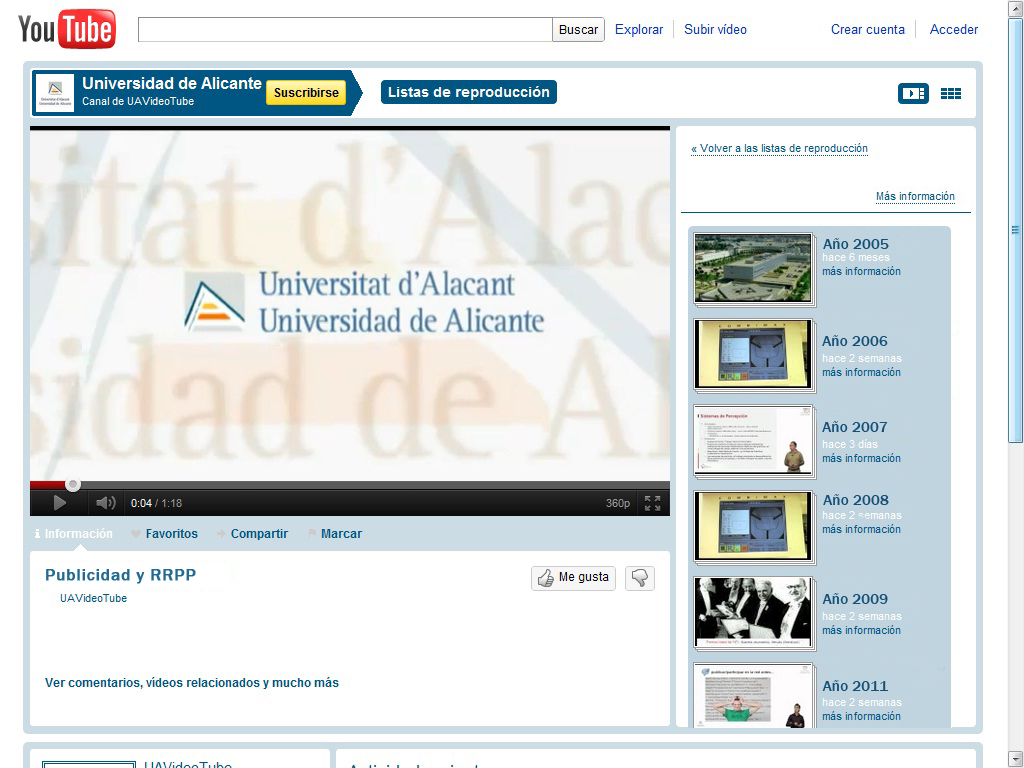Viewport: 1024px width, 768px height.
Task: Click inside the search input field
Action: [345, 29]
